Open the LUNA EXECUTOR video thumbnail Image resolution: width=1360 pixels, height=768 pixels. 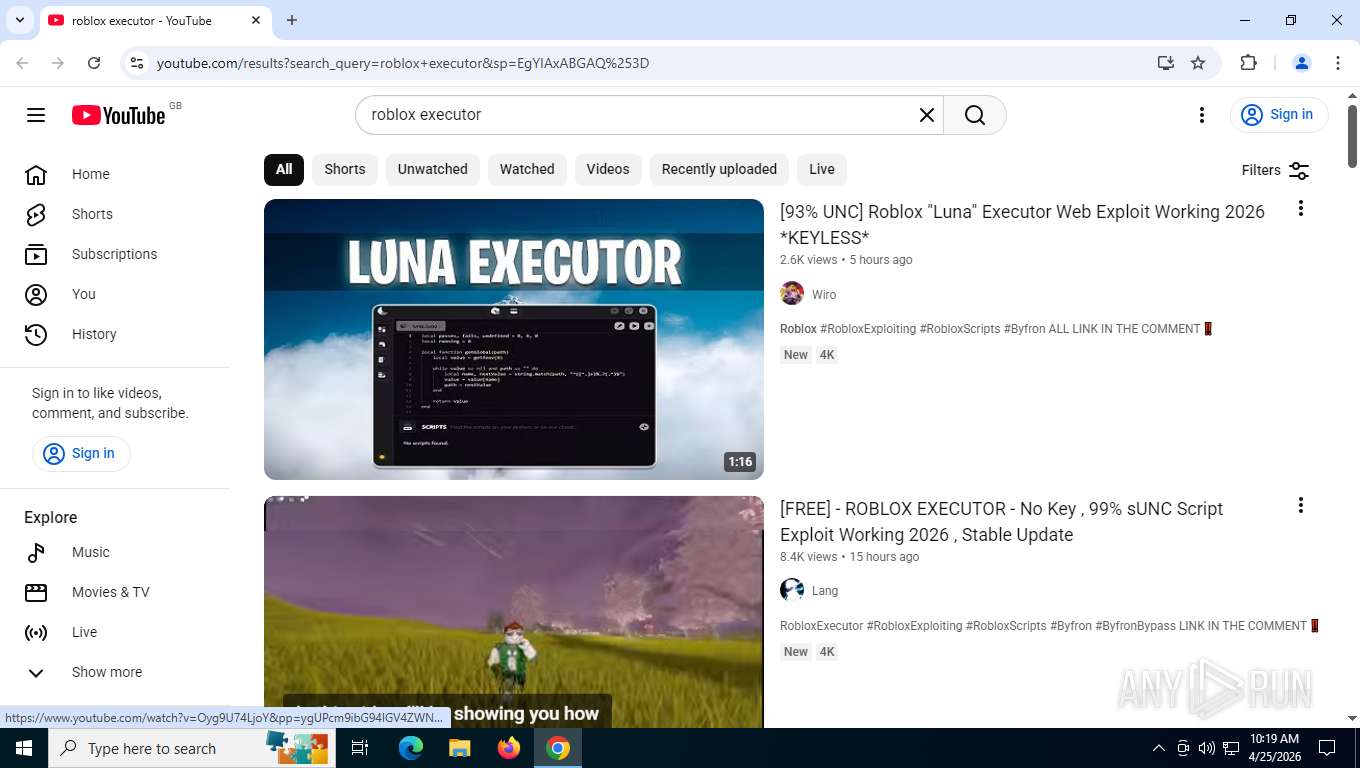514,339
